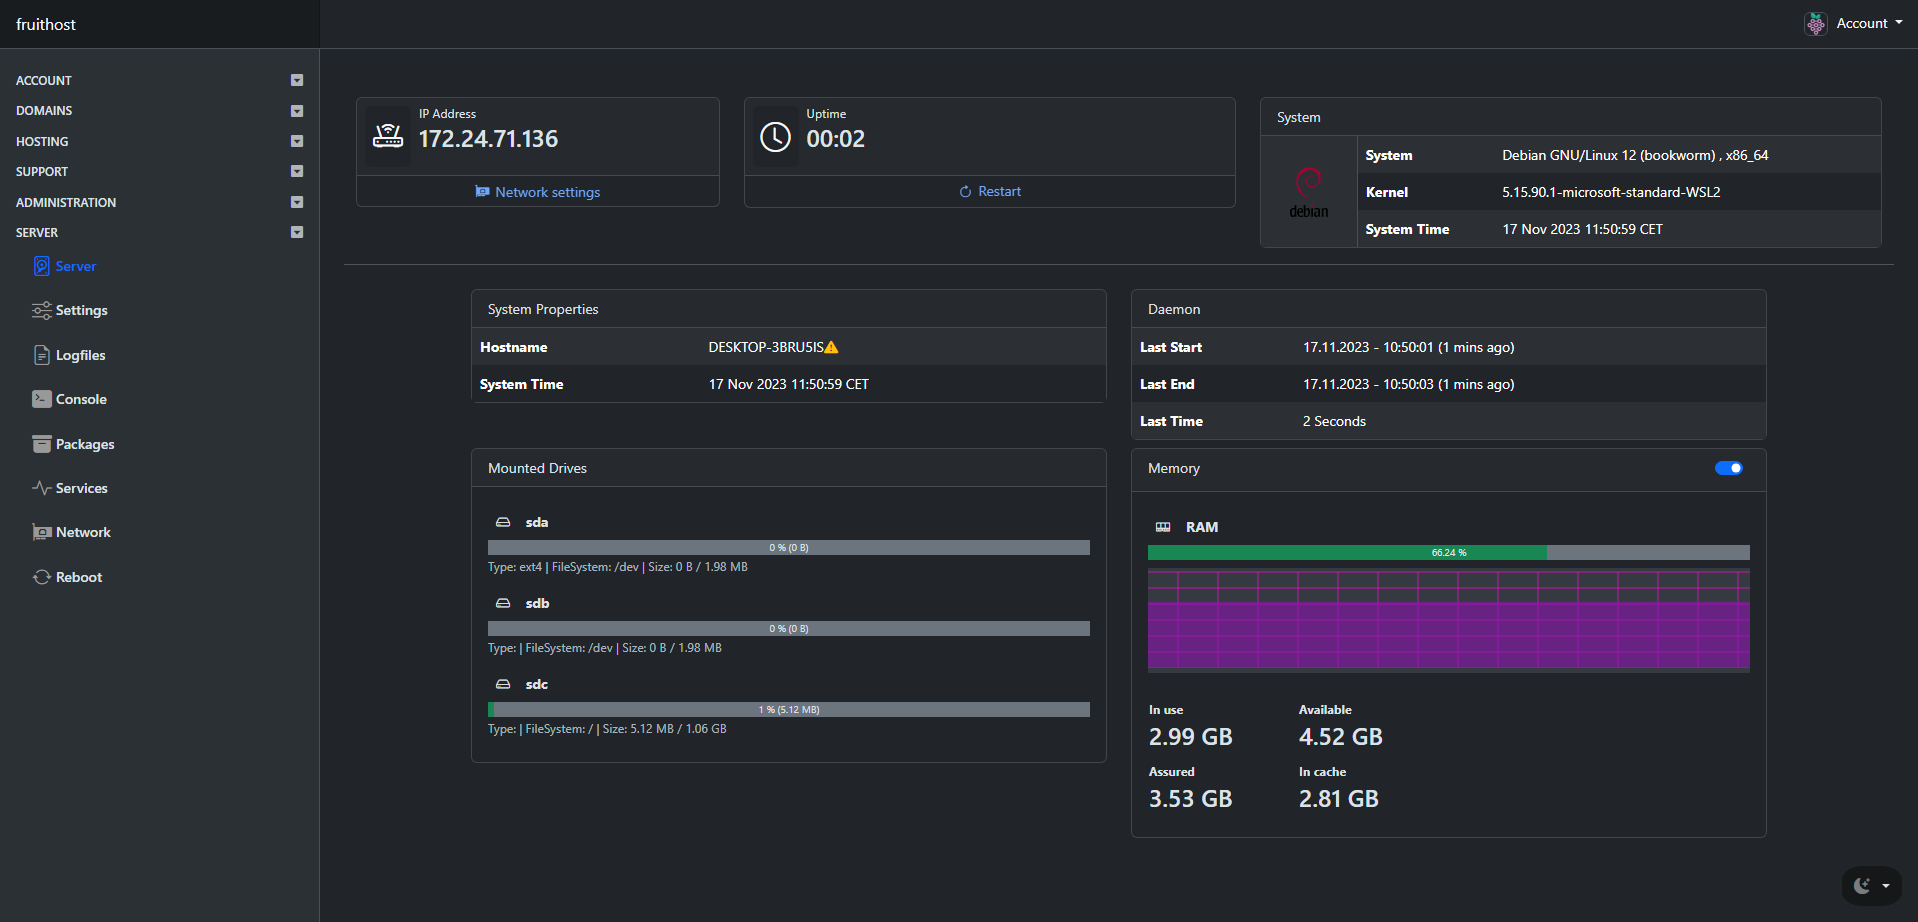Click the hostname warning triangle icon
The image size is (1918, 922).
click(831, 347)
